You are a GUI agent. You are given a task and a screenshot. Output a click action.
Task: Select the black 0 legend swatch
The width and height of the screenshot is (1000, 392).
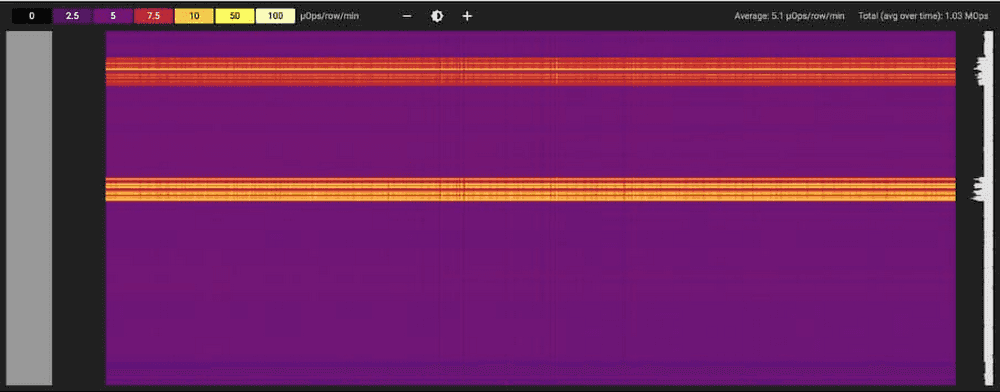(31, 16)
